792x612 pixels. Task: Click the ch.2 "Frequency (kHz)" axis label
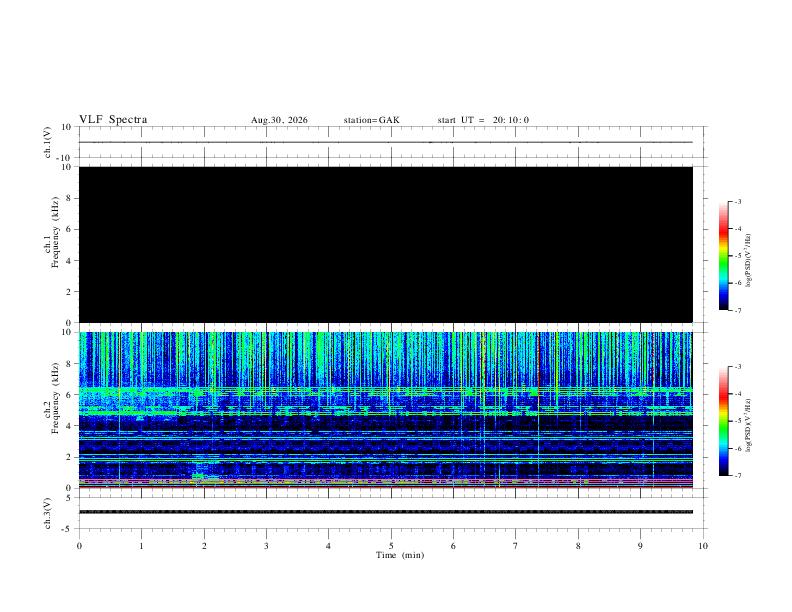pos(55,398)
